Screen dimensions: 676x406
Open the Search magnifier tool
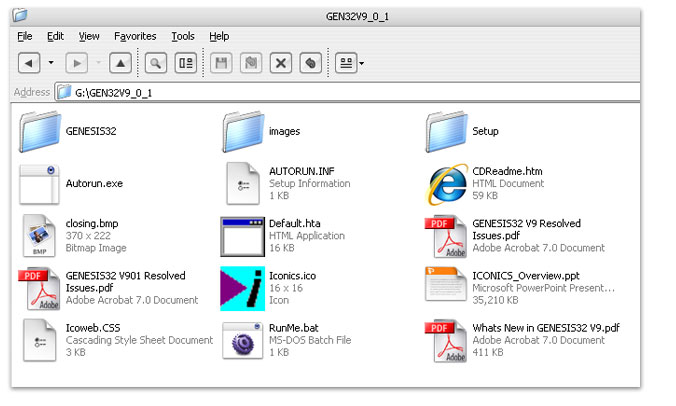tap(155, 63)
